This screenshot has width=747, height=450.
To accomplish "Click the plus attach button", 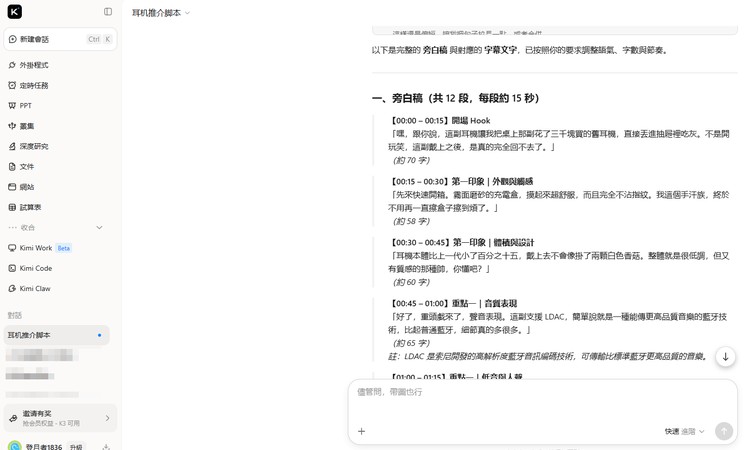I will click(x=362, y=431).
